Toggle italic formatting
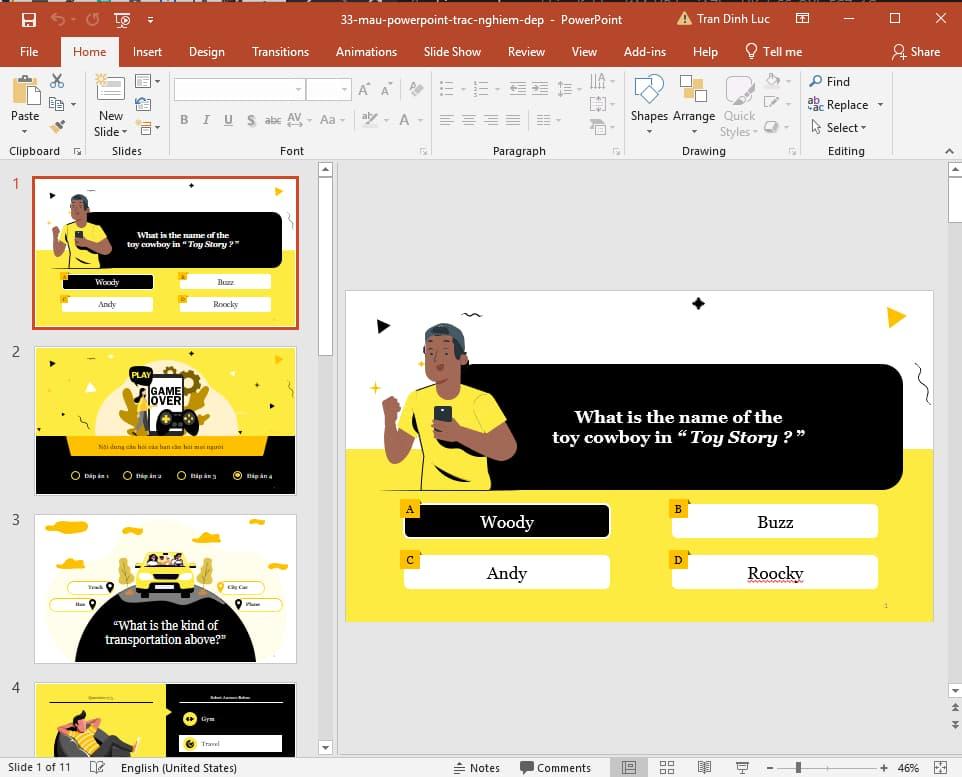This screenshot has width=962, height=777. tap(206, 120)
